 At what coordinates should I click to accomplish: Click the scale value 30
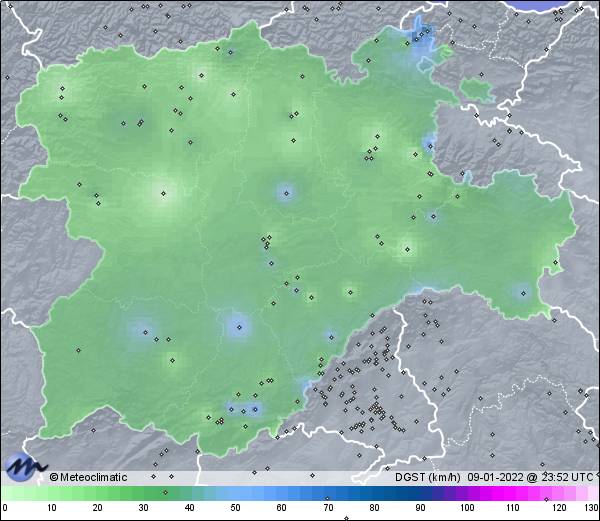143,508
